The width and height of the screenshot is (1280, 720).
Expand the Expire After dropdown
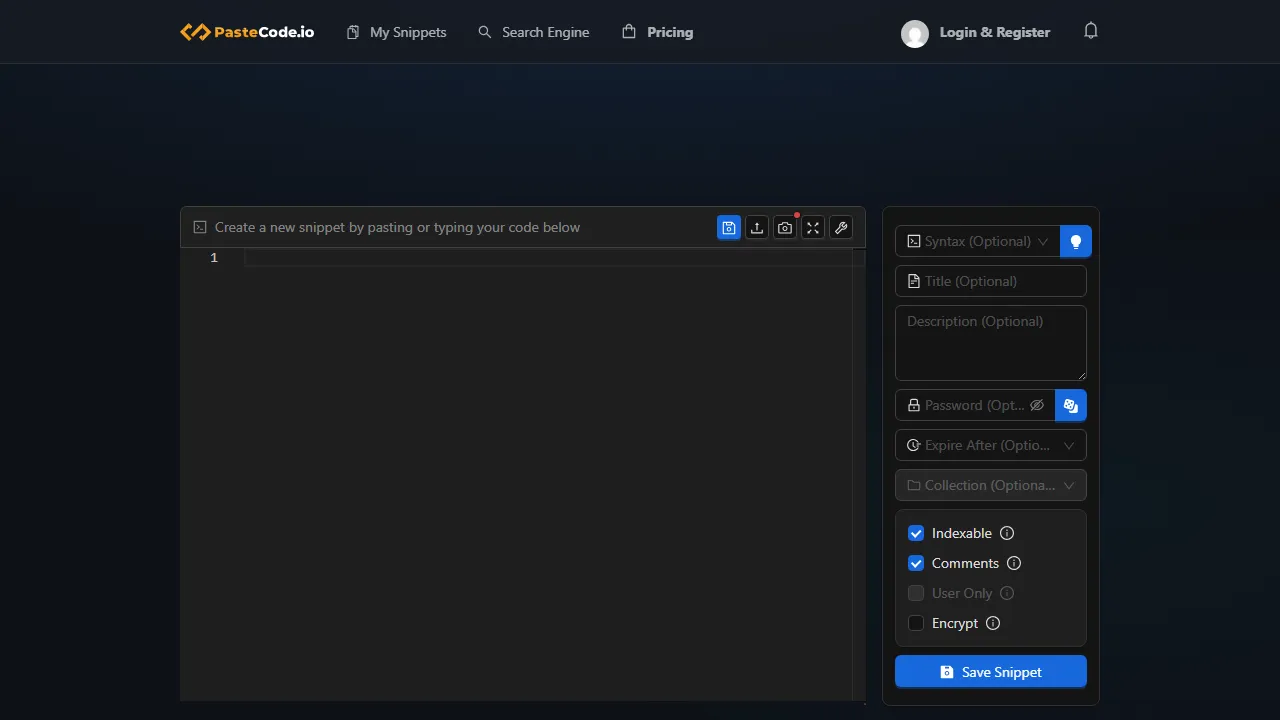pos(990,445)
